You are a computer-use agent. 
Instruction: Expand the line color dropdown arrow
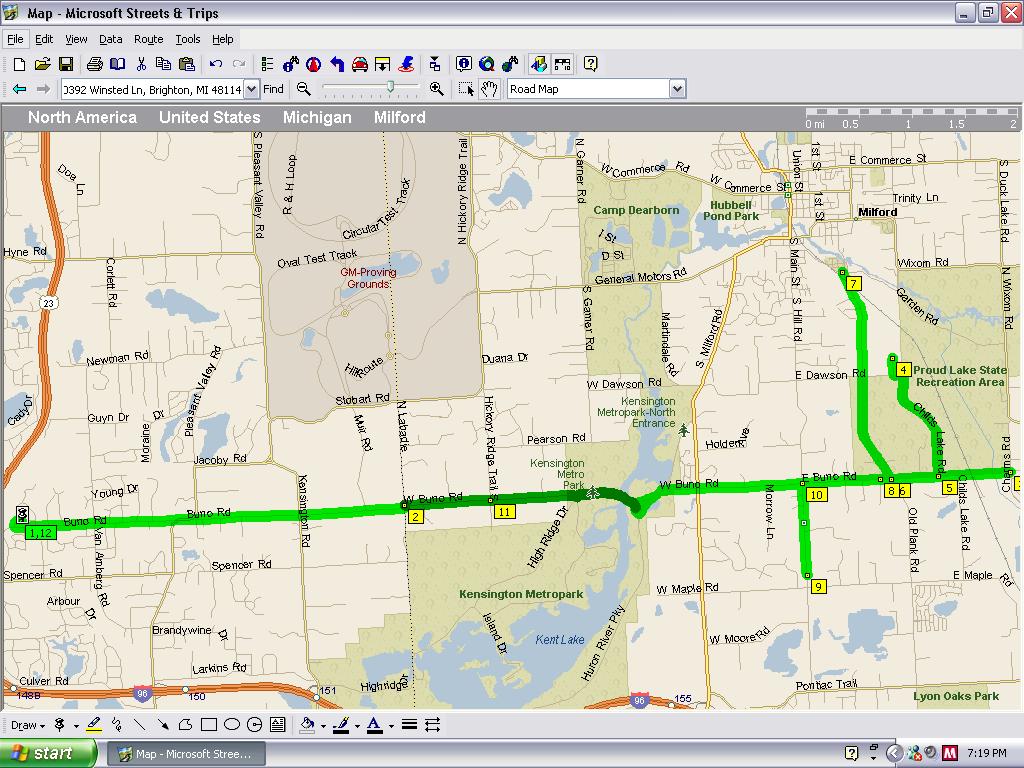[x=357, y=726]
